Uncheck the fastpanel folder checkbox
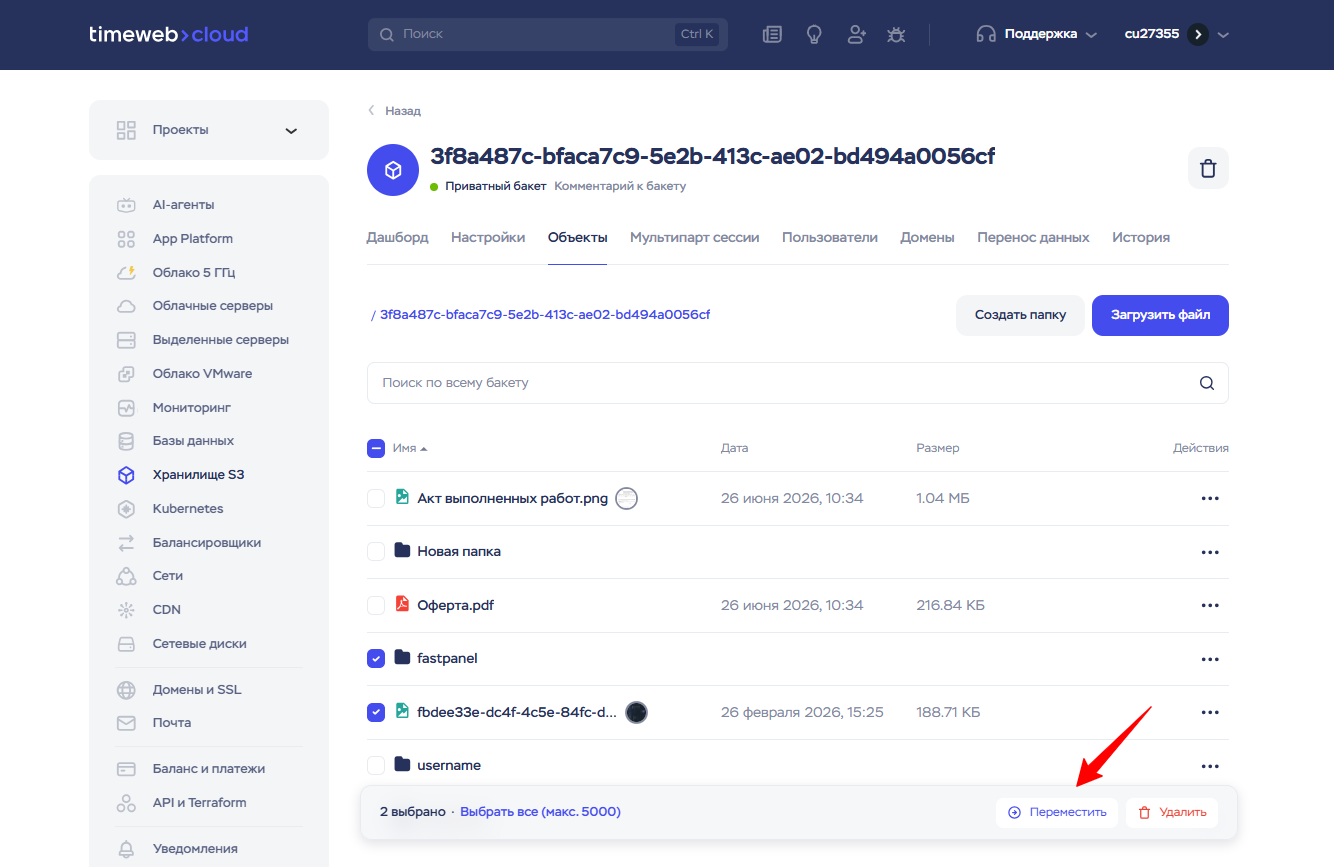Screen dimensions: 1334x867 point(376,659)
